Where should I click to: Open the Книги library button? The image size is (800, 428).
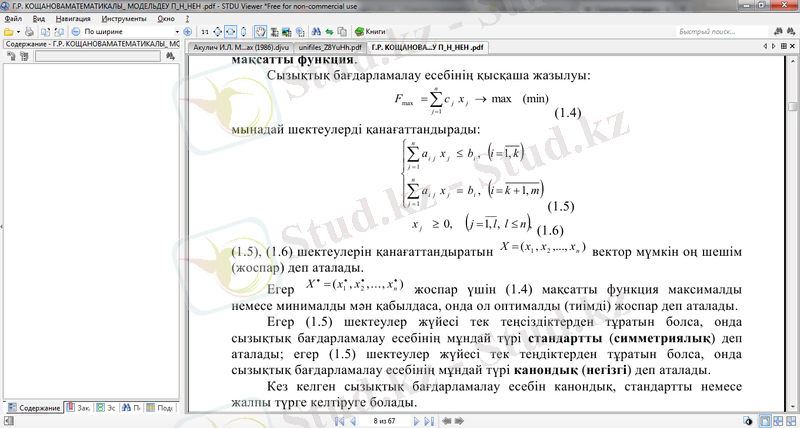pyautogui.click(x=366, y=32)
